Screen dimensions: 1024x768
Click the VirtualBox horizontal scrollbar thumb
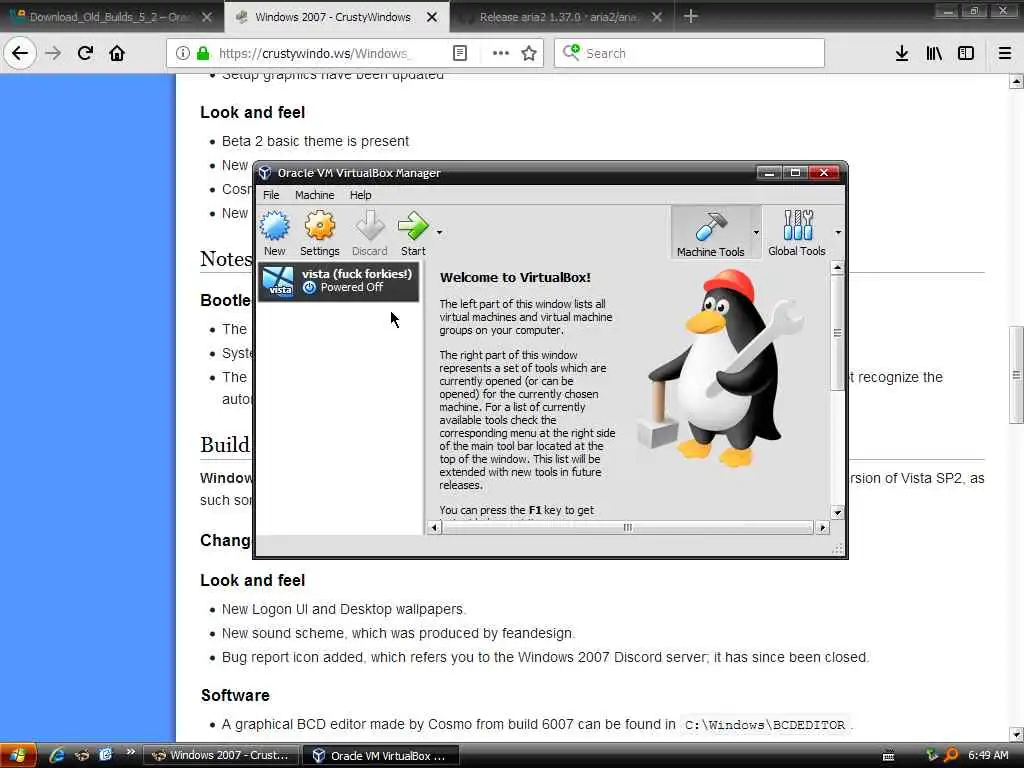point(628,527)
